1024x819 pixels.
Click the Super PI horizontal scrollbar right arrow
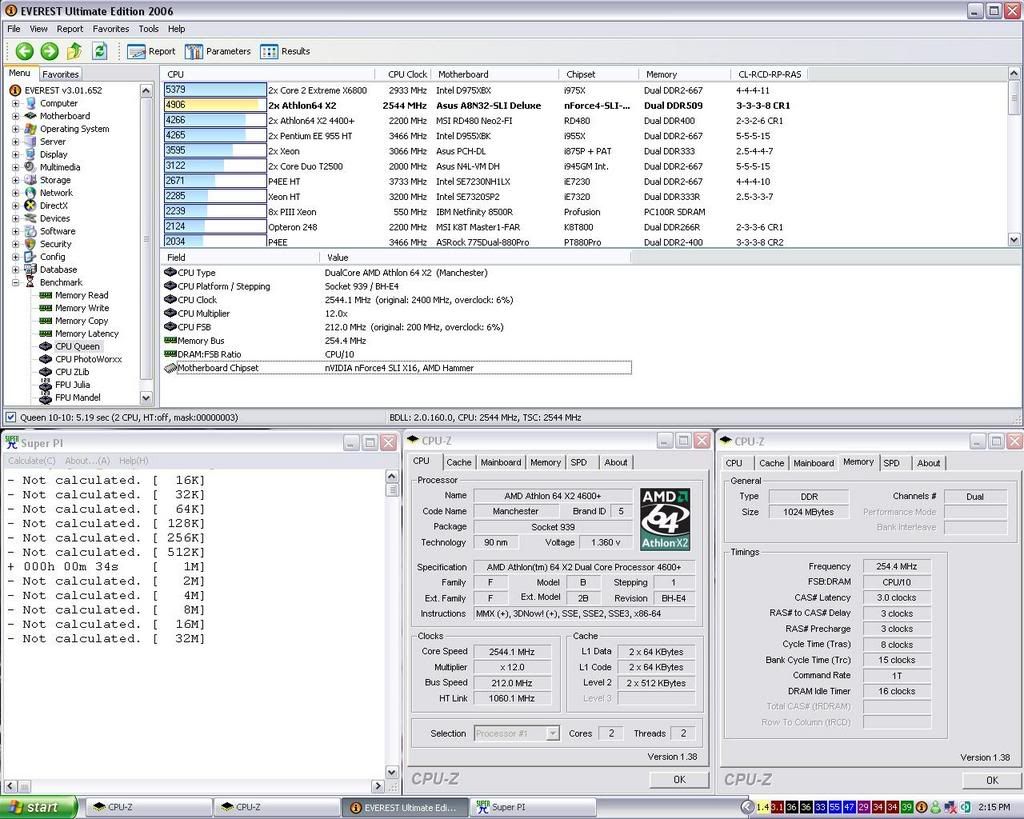(x=378, y=786)
